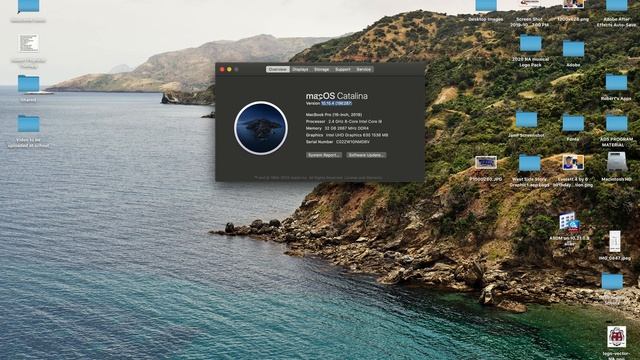The width and height of the screenshot is (640, 360).
Task: Open the document file above the Shared folder
Action: 29,43
